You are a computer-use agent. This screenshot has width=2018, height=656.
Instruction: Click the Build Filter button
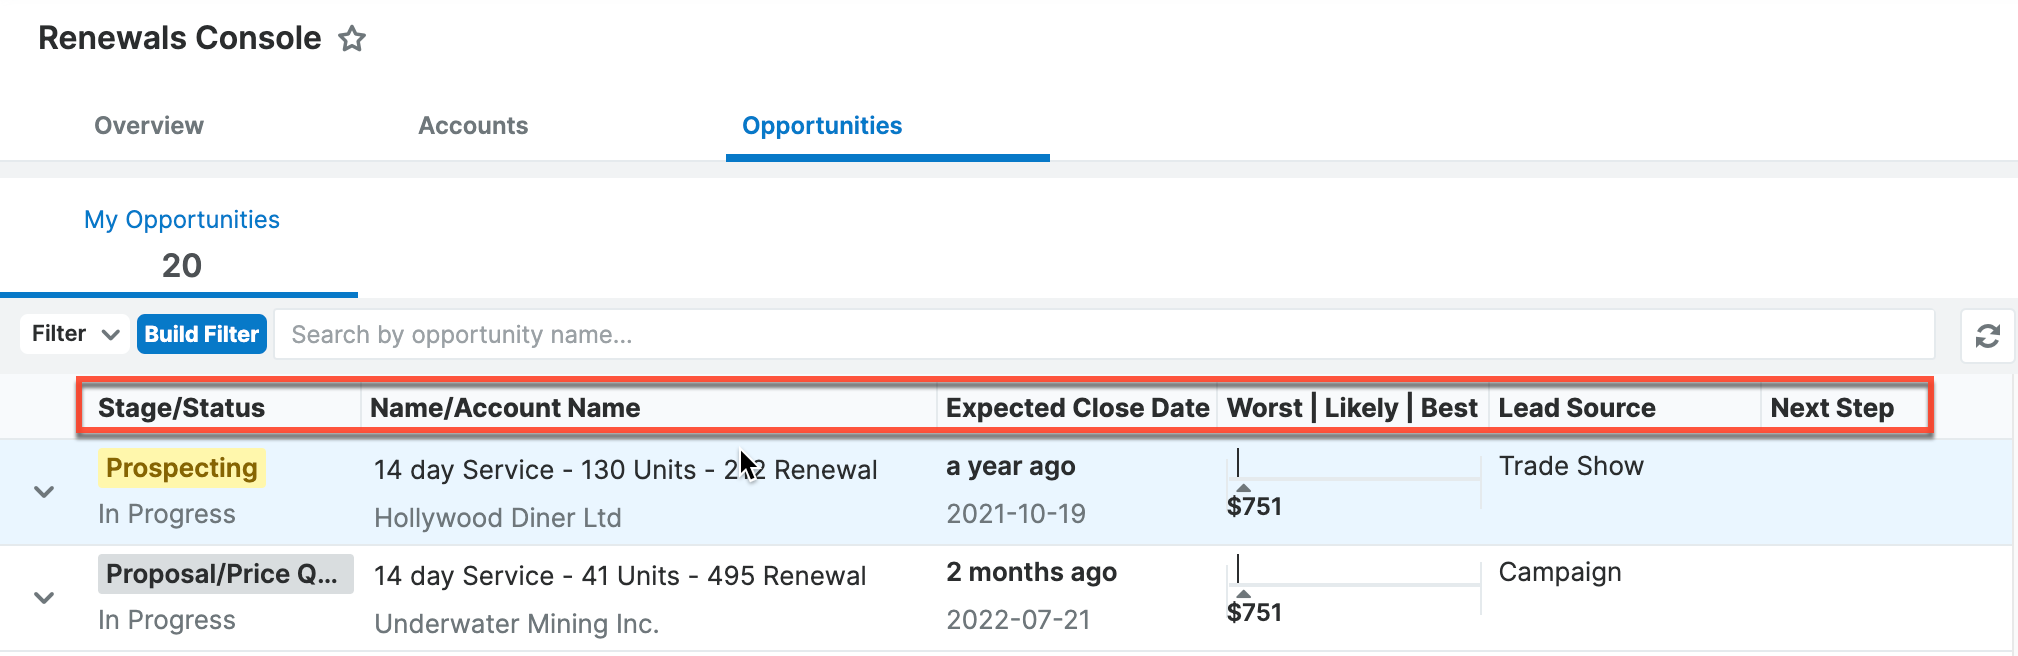pos(202,334)
